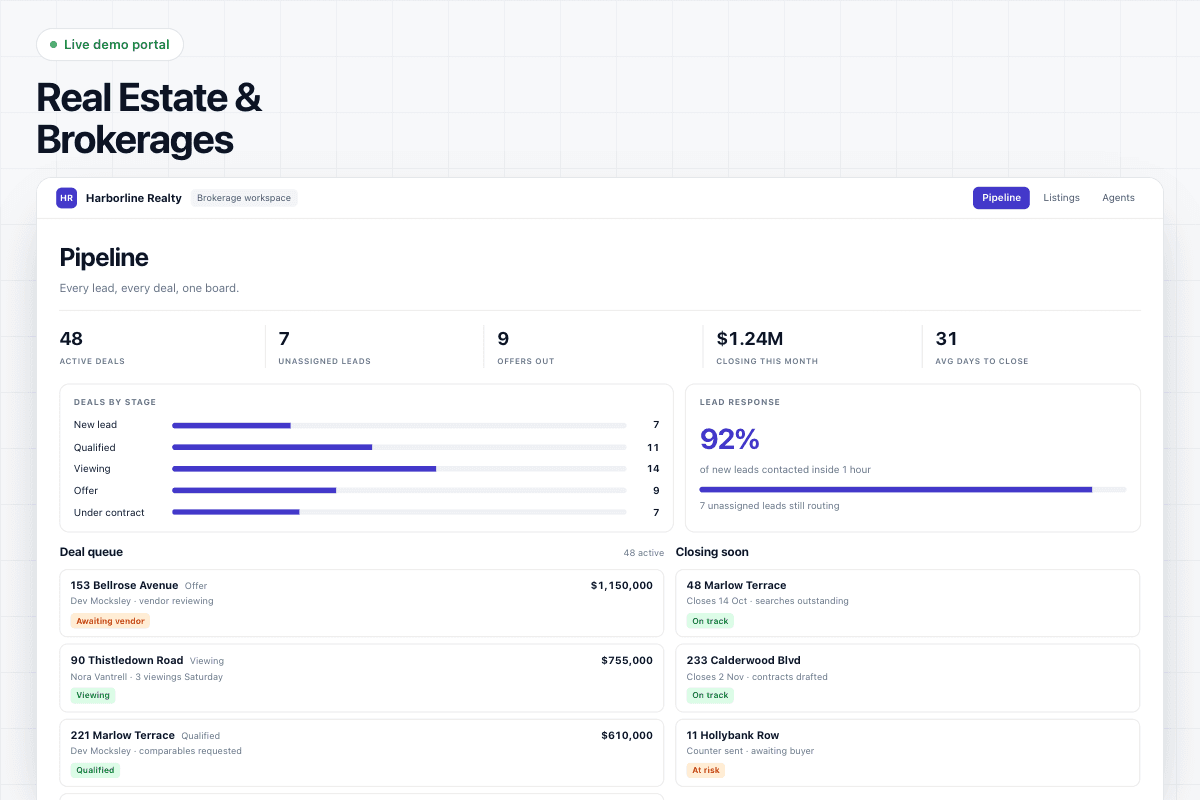Image resolution: width=1200 pixels, height=800 pixels.
Task: Switch to the Listings tab
Action: tap(1061, 198)
